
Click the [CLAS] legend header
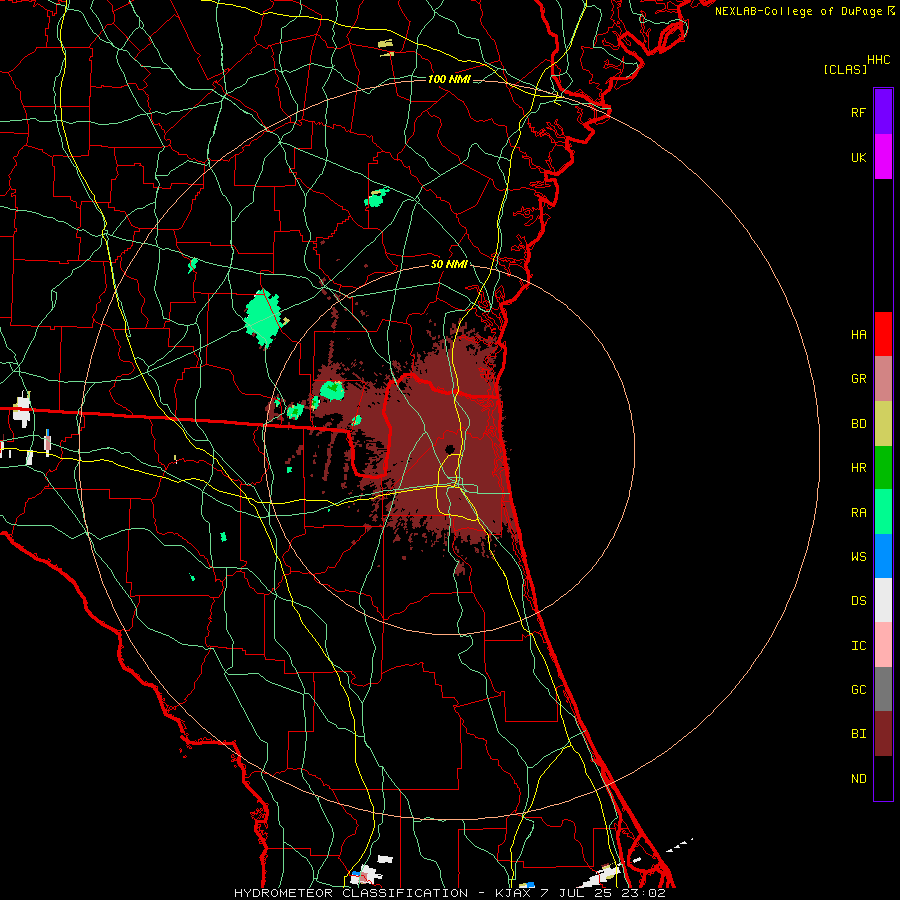pyautogui.click(x=845, y=69)
